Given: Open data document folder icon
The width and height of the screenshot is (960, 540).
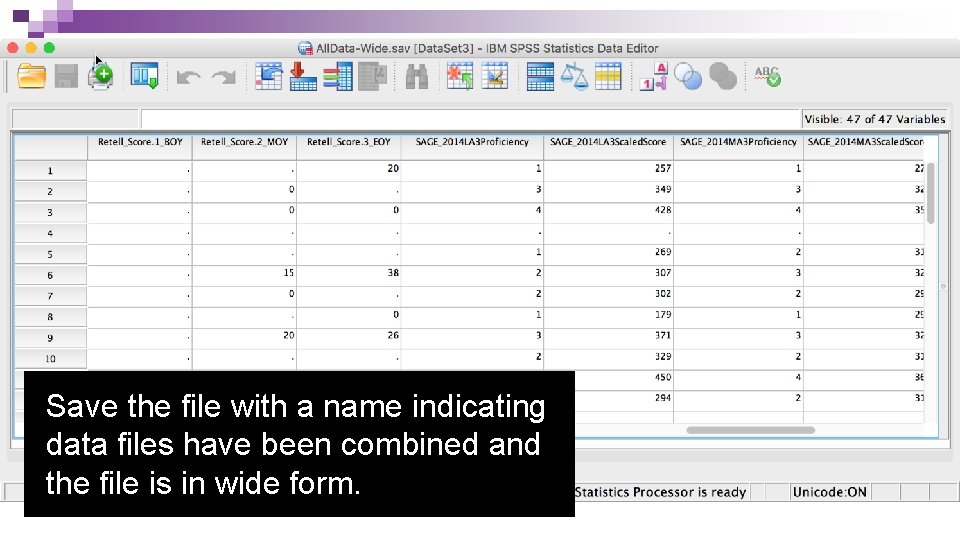Looking at the screenshot, I should point(31,77).
